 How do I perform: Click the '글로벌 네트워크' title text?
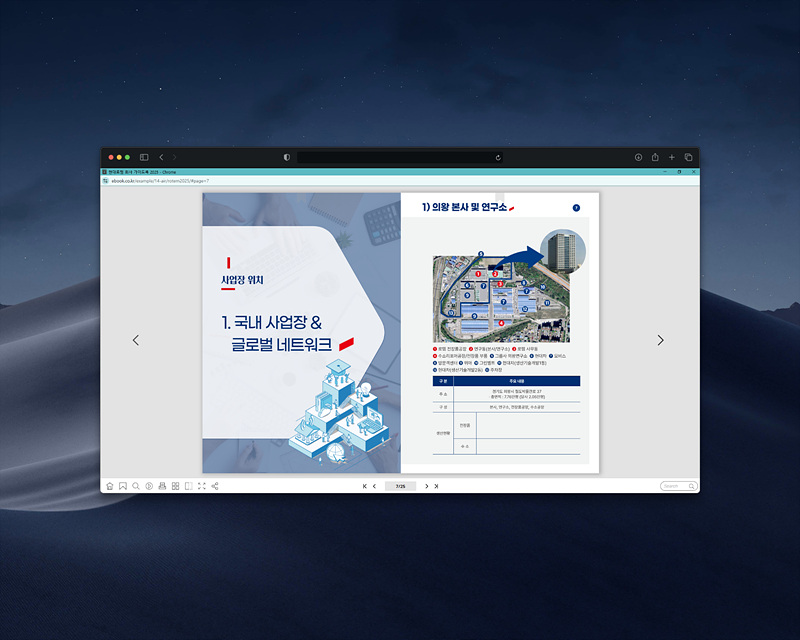tap(282, 344)
